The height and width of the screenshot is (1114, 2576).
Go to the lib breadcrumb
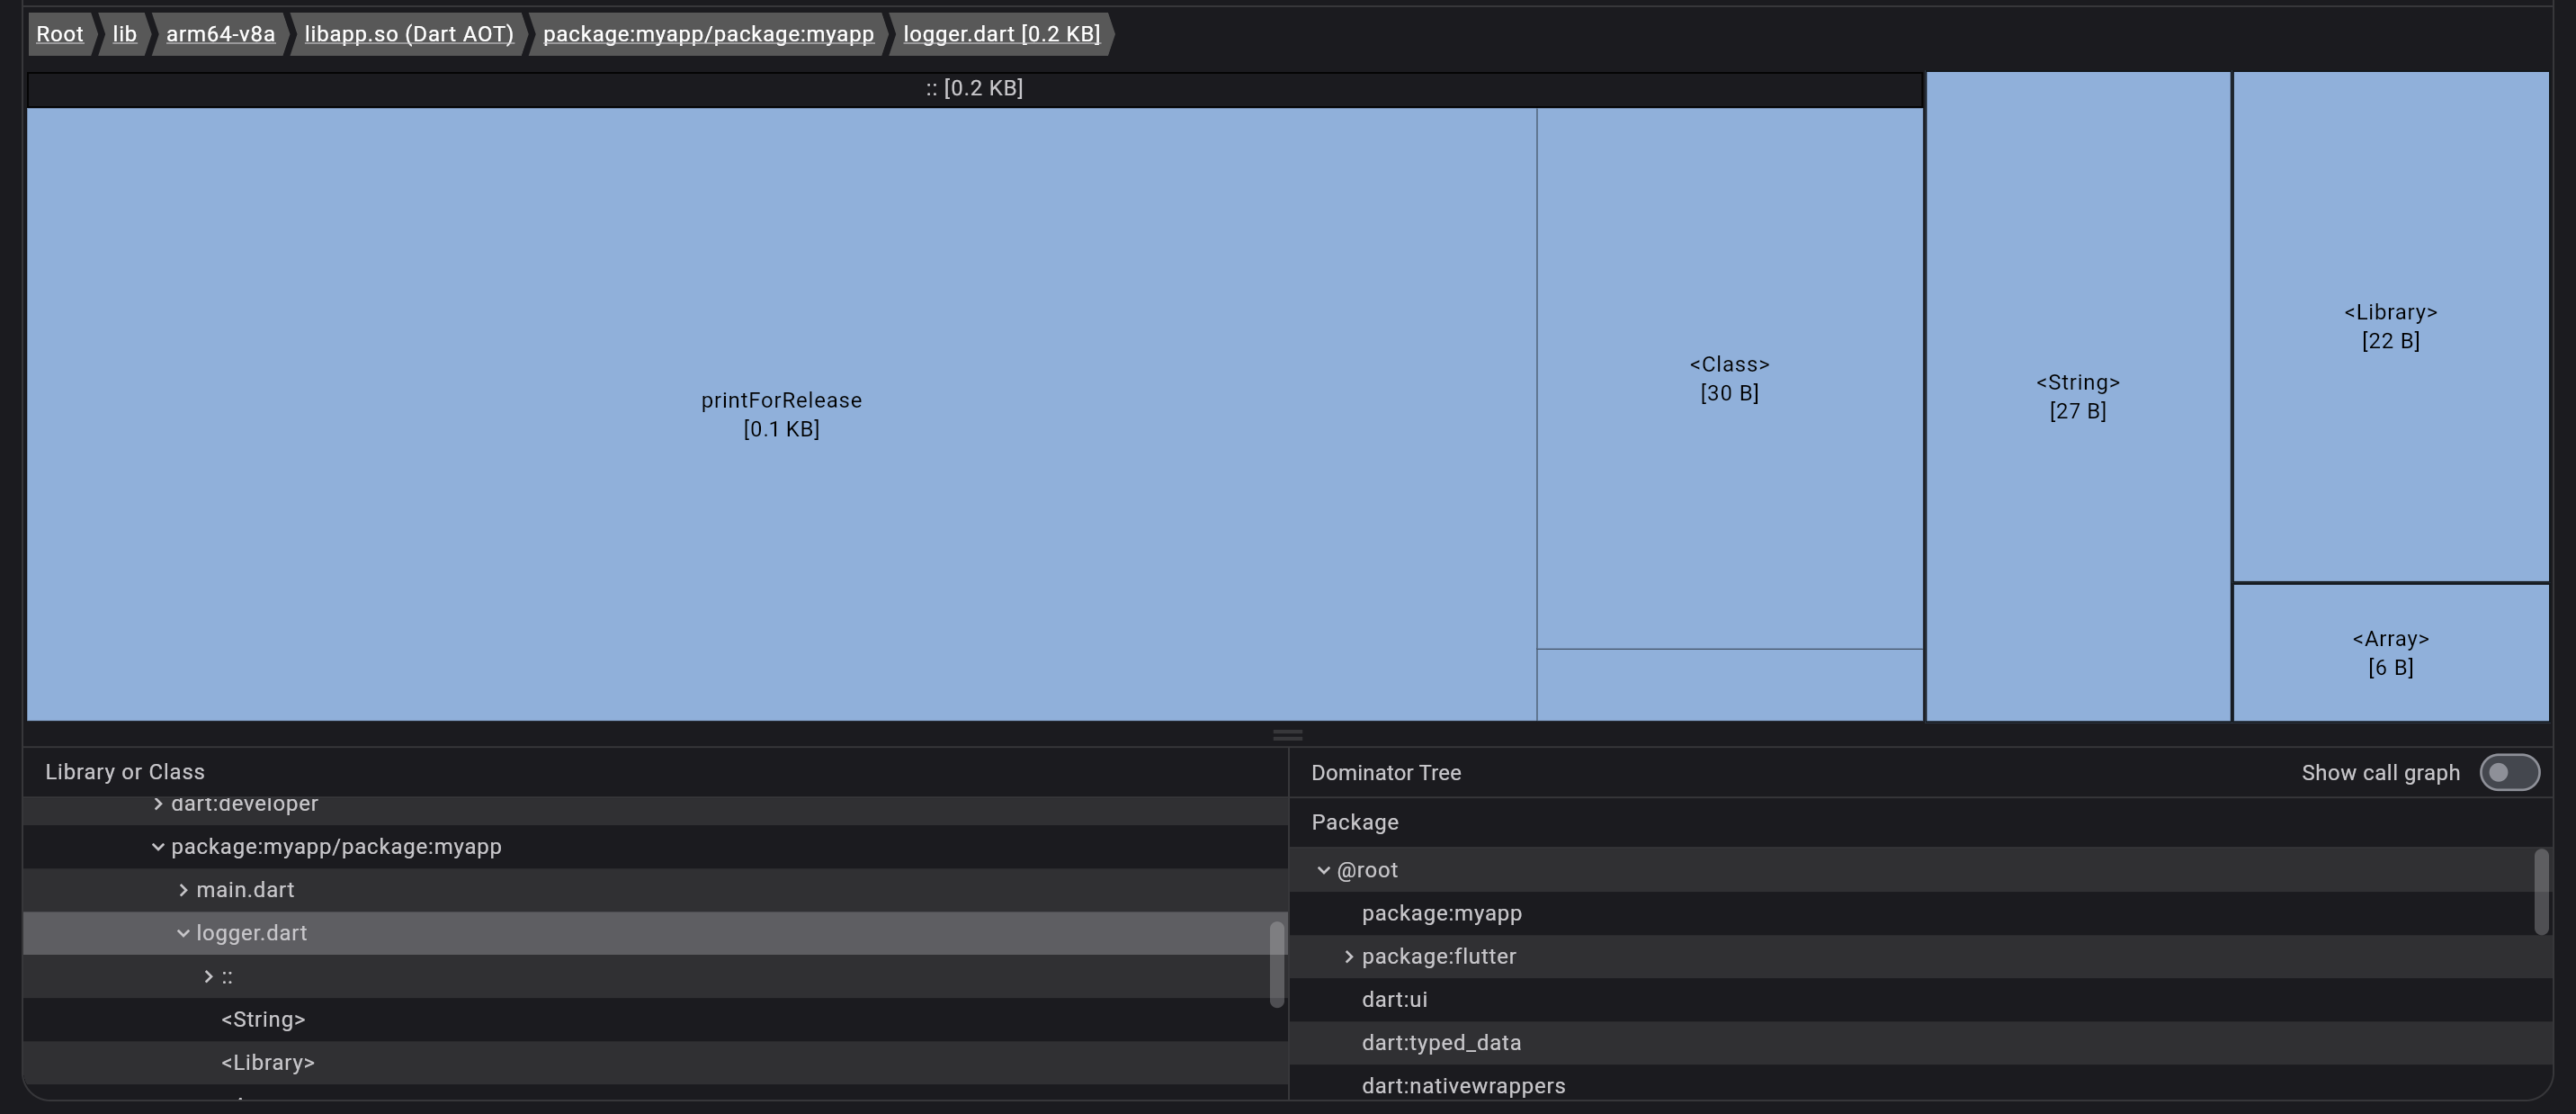[x=124, y=34]
